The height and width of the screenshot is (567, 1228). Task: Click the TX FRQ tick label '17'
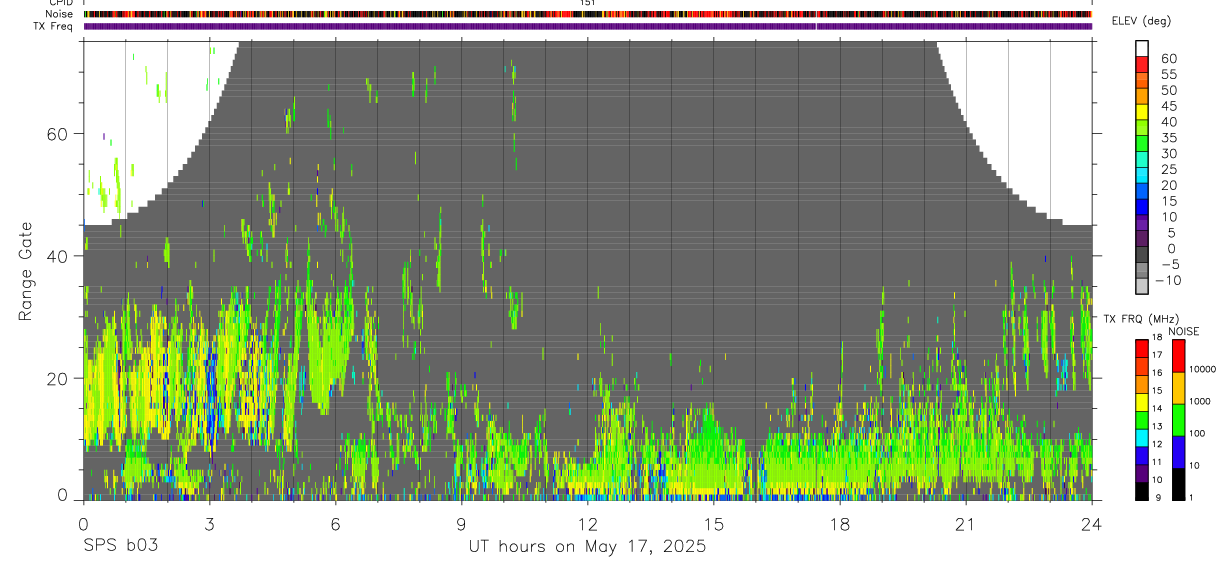[1157, 355]
